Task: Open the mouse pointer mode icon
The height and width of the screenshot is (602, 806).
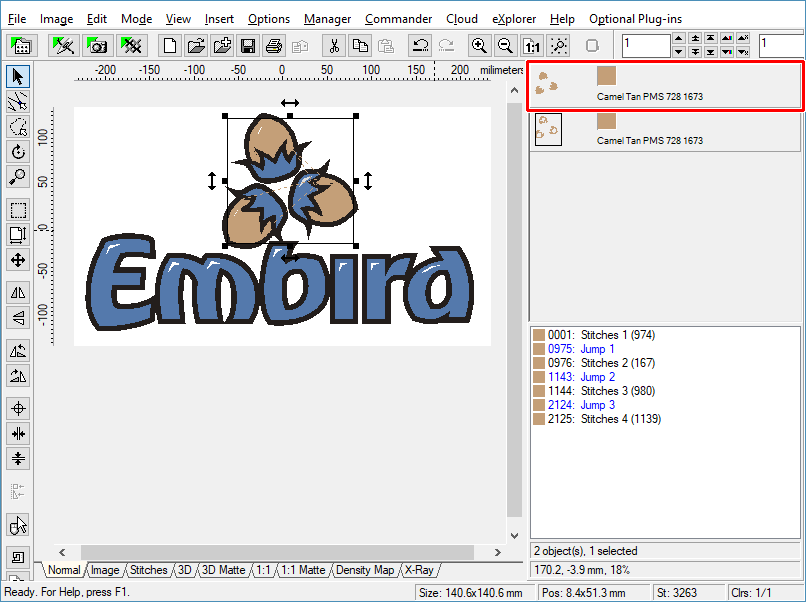Action: click(x=18, y=525)
